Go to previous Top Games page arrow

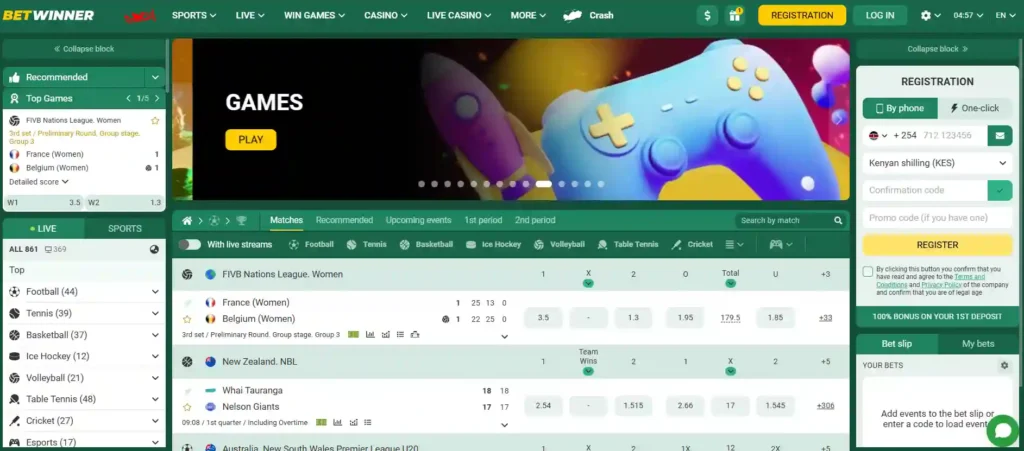pos(129,99)
